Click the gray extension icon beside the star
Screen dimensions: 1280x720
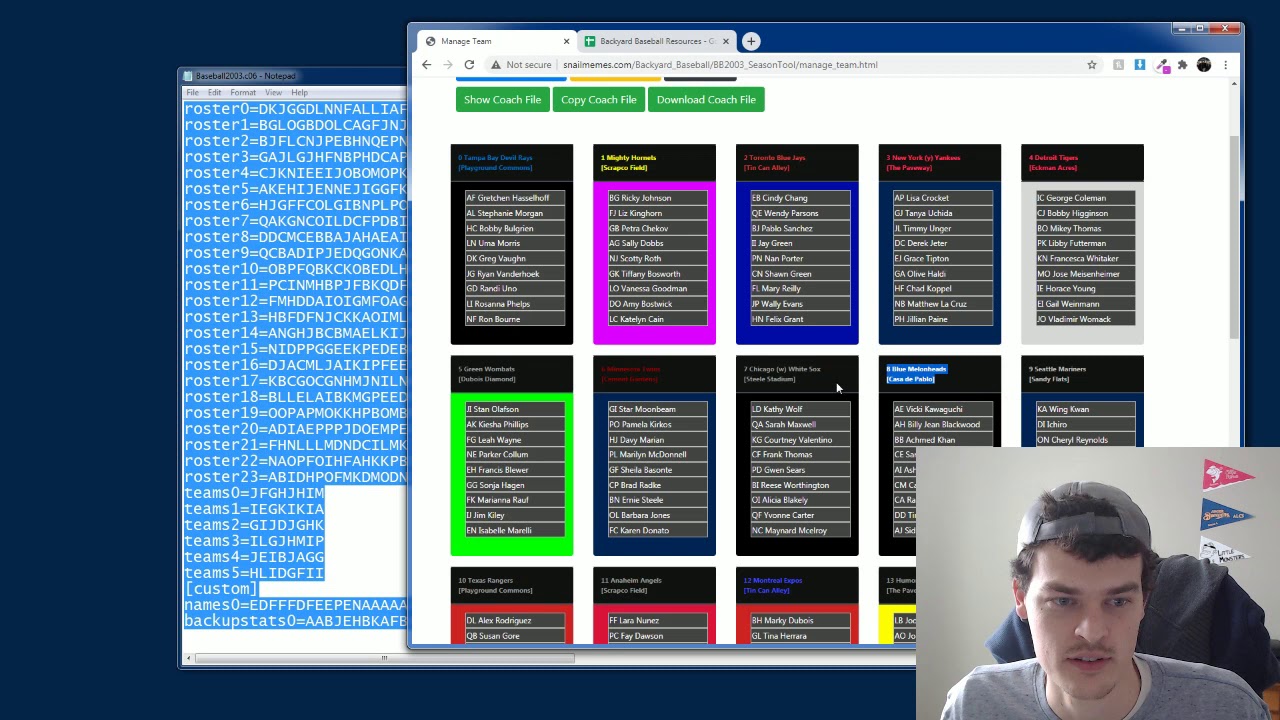coord(1119,65)
